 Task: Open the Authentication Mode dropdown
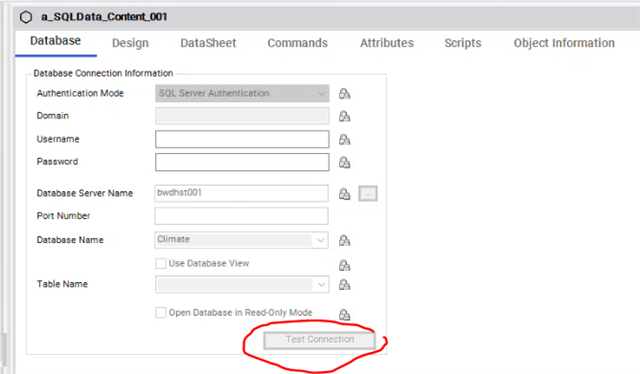click(x=242, y=94)
